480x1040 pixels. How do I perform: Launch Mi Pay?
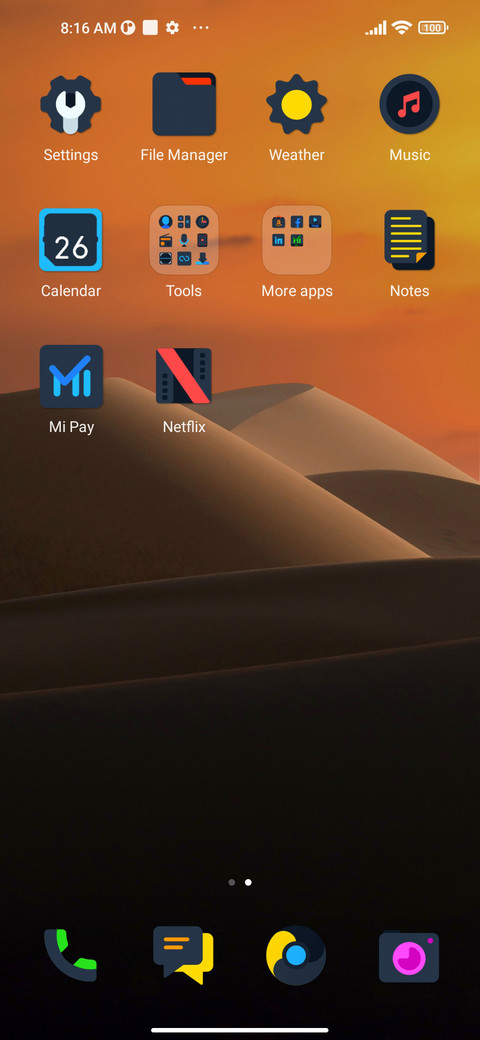pyautogui.click(x=71, y=376)
